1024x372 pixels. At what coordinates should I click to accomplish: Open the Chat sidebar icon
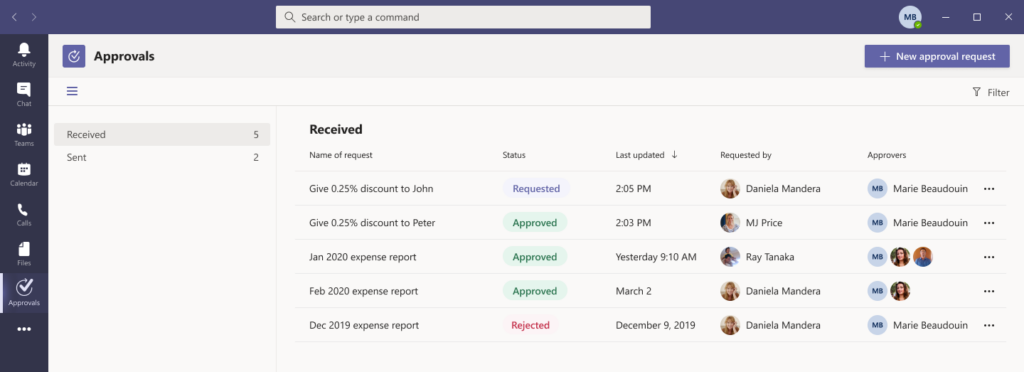(x=24, y=95)
